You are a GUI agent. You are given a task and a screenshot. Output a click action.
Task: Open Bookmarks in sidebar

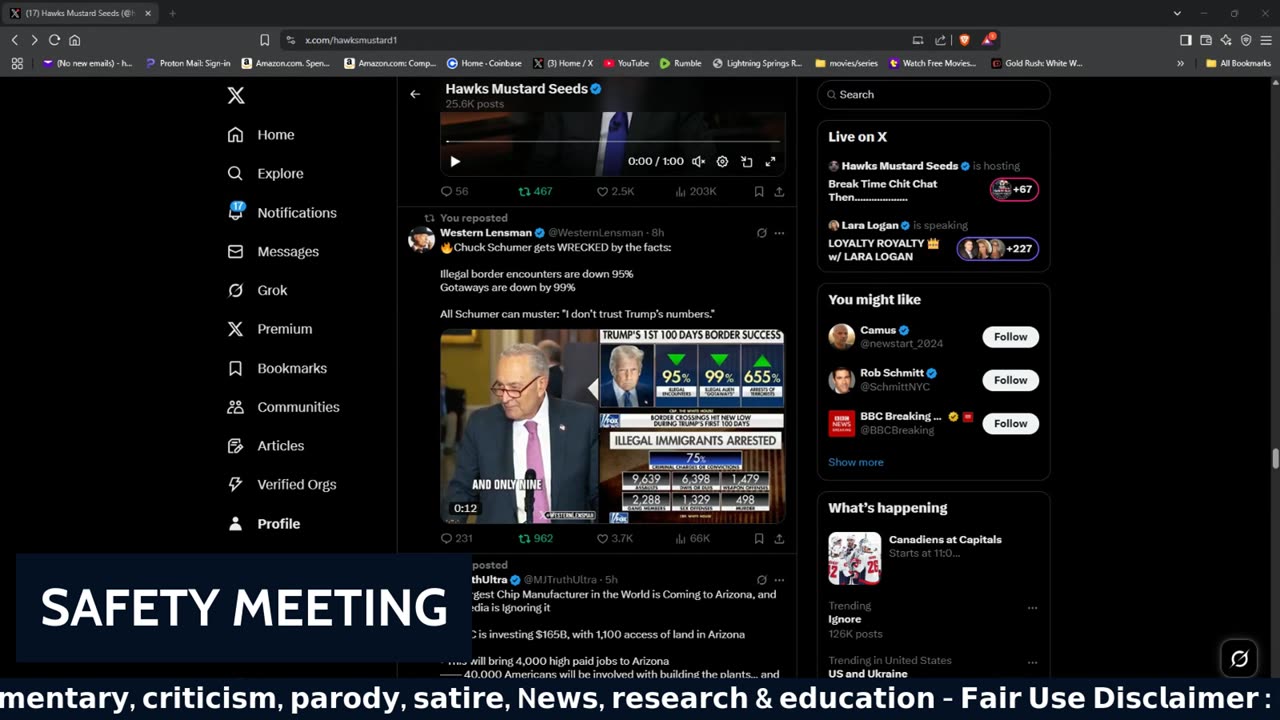click(x=277, y=368)
